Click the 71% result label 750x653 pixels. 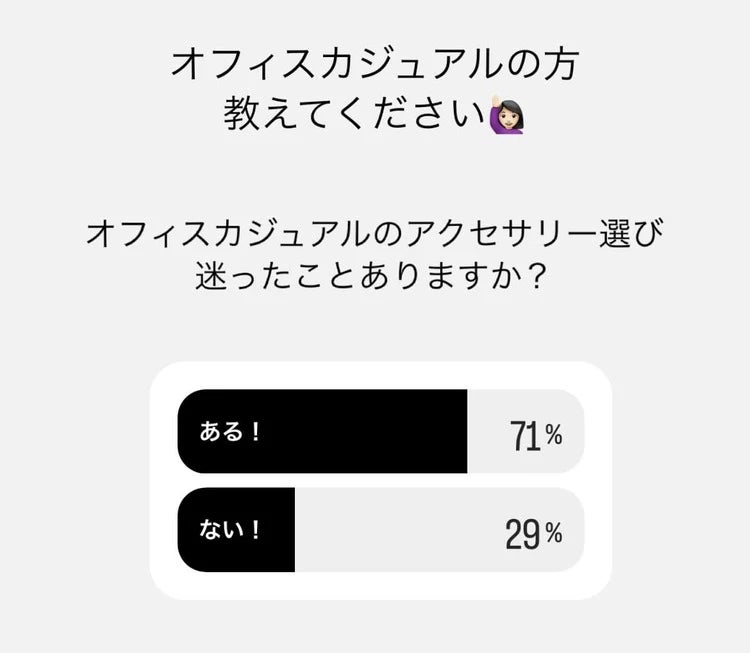536,436
